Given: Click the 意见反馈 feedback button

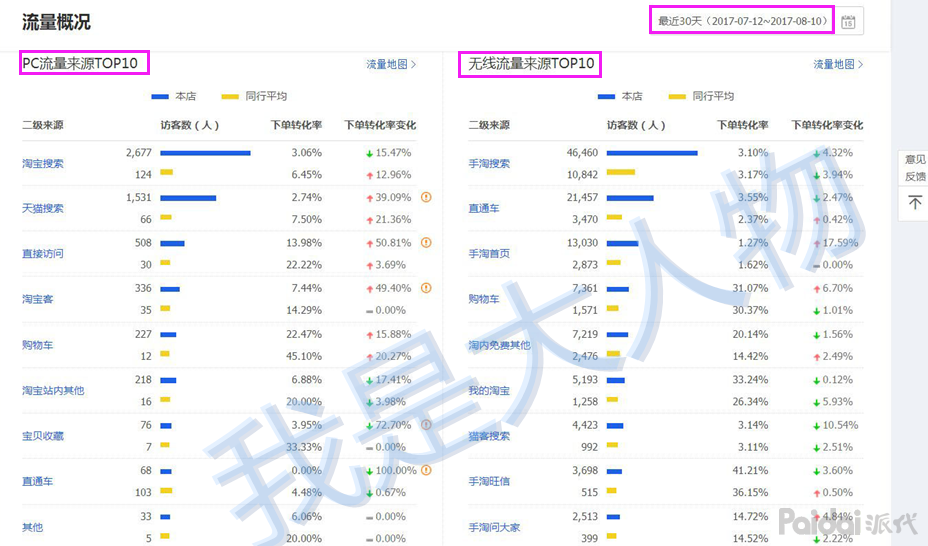Looking at the screenshot, I should tap(914, 168).
